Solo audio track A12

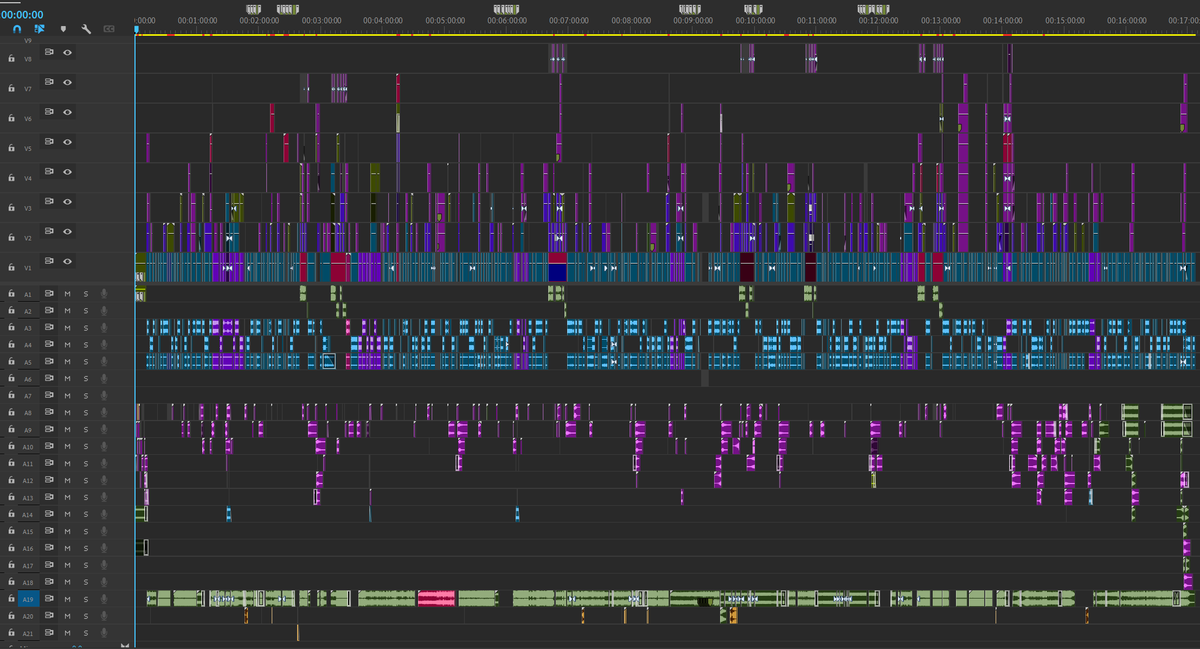click(86, 480)
